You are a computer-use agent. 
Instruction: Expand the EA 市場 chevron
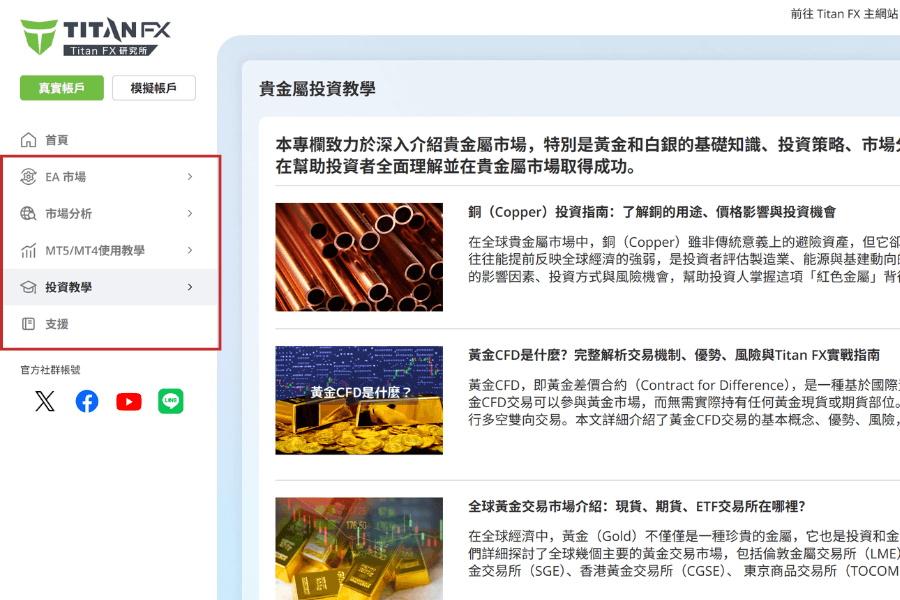190,177
